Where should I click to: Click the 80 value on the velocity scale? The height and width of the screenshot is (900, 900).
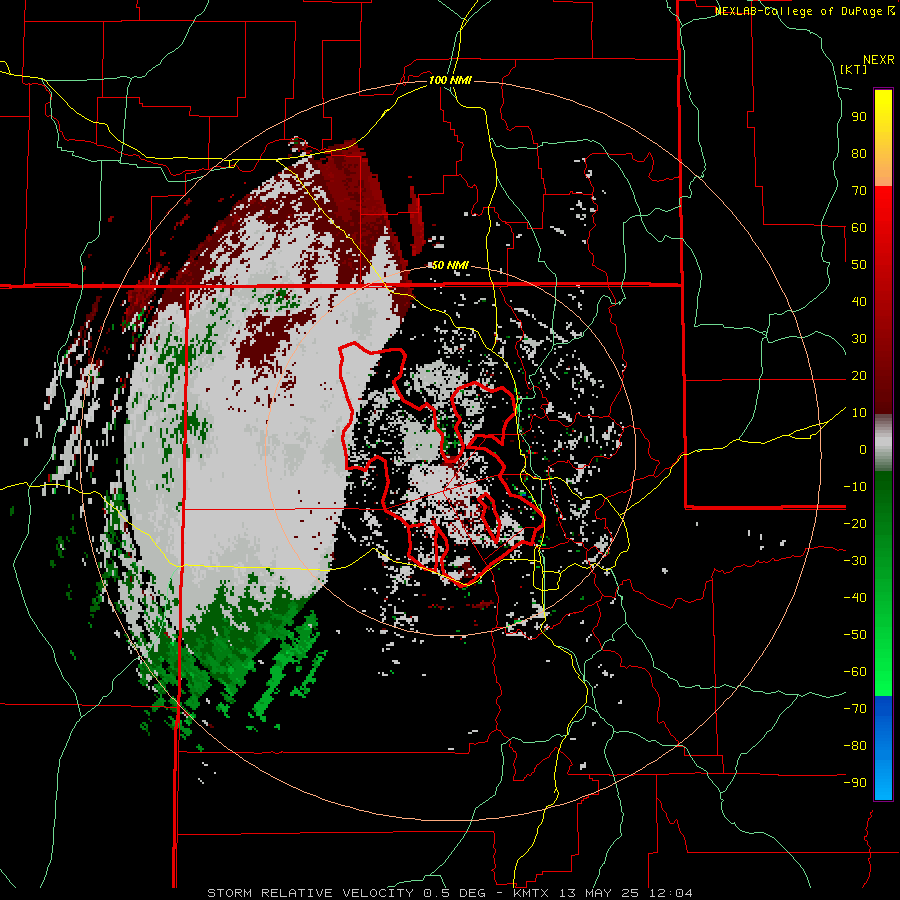pyautogui.click(x=859, y=154)
